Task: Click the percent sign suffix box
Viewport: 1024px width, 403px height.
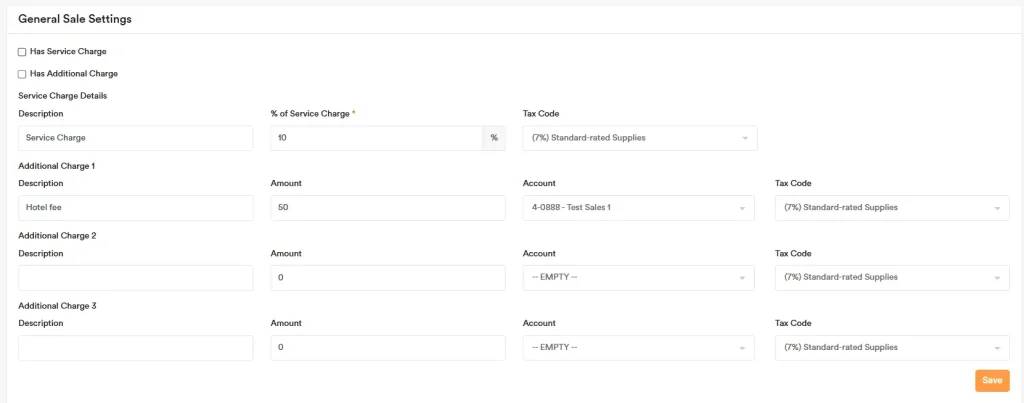Action: point(494,138)
